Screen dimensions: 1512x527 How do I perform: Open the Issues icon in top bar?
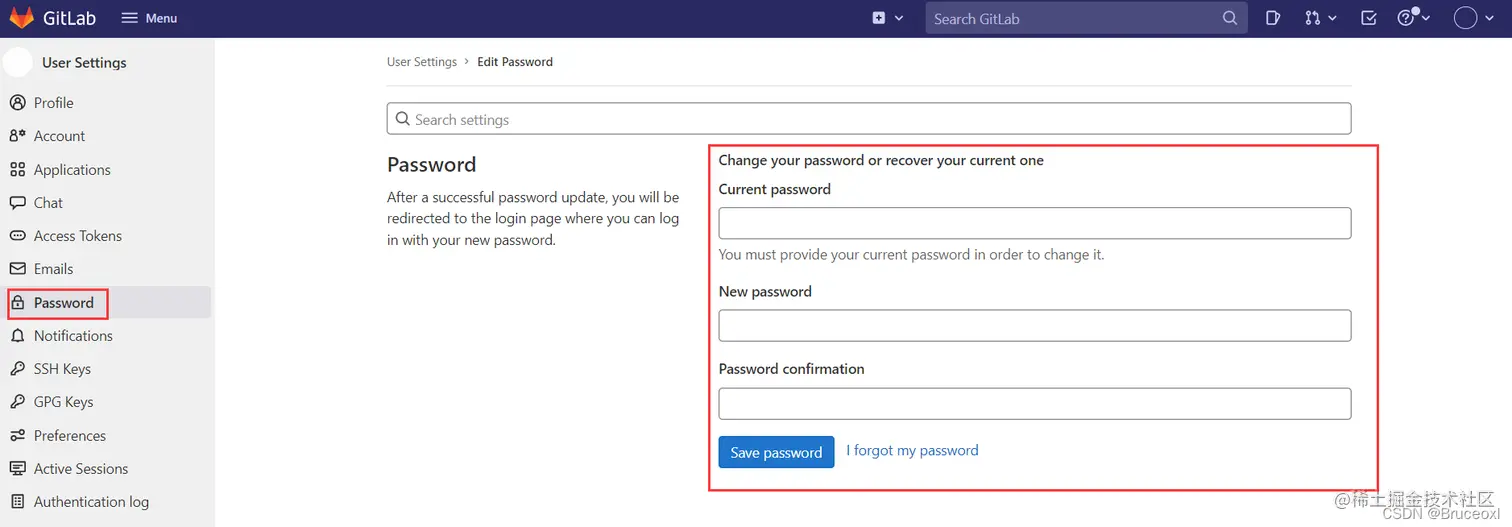click(1273, 18)
